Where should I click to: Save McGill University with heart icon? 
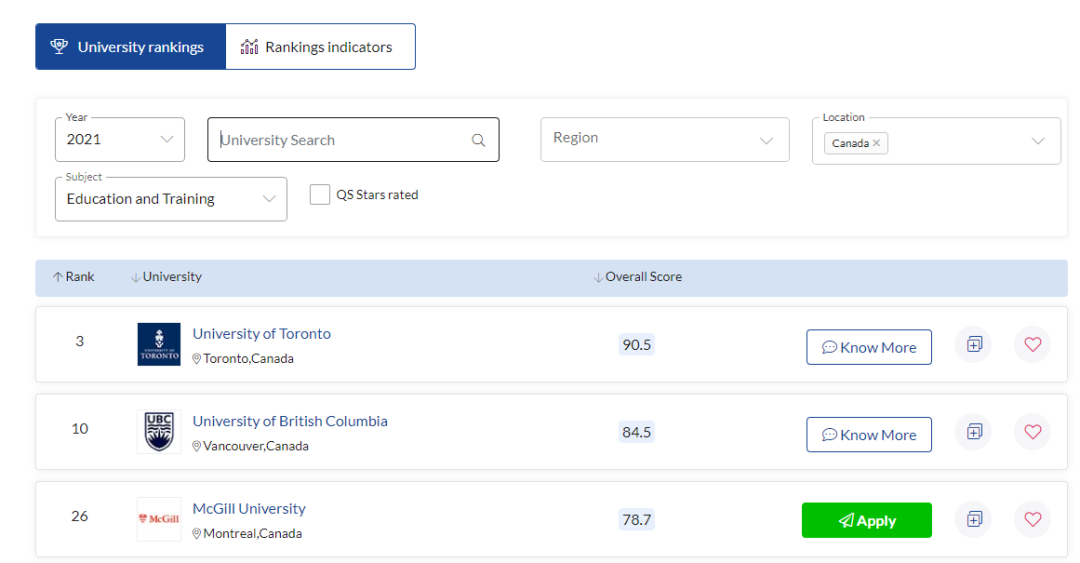(x=1032, y=519)
